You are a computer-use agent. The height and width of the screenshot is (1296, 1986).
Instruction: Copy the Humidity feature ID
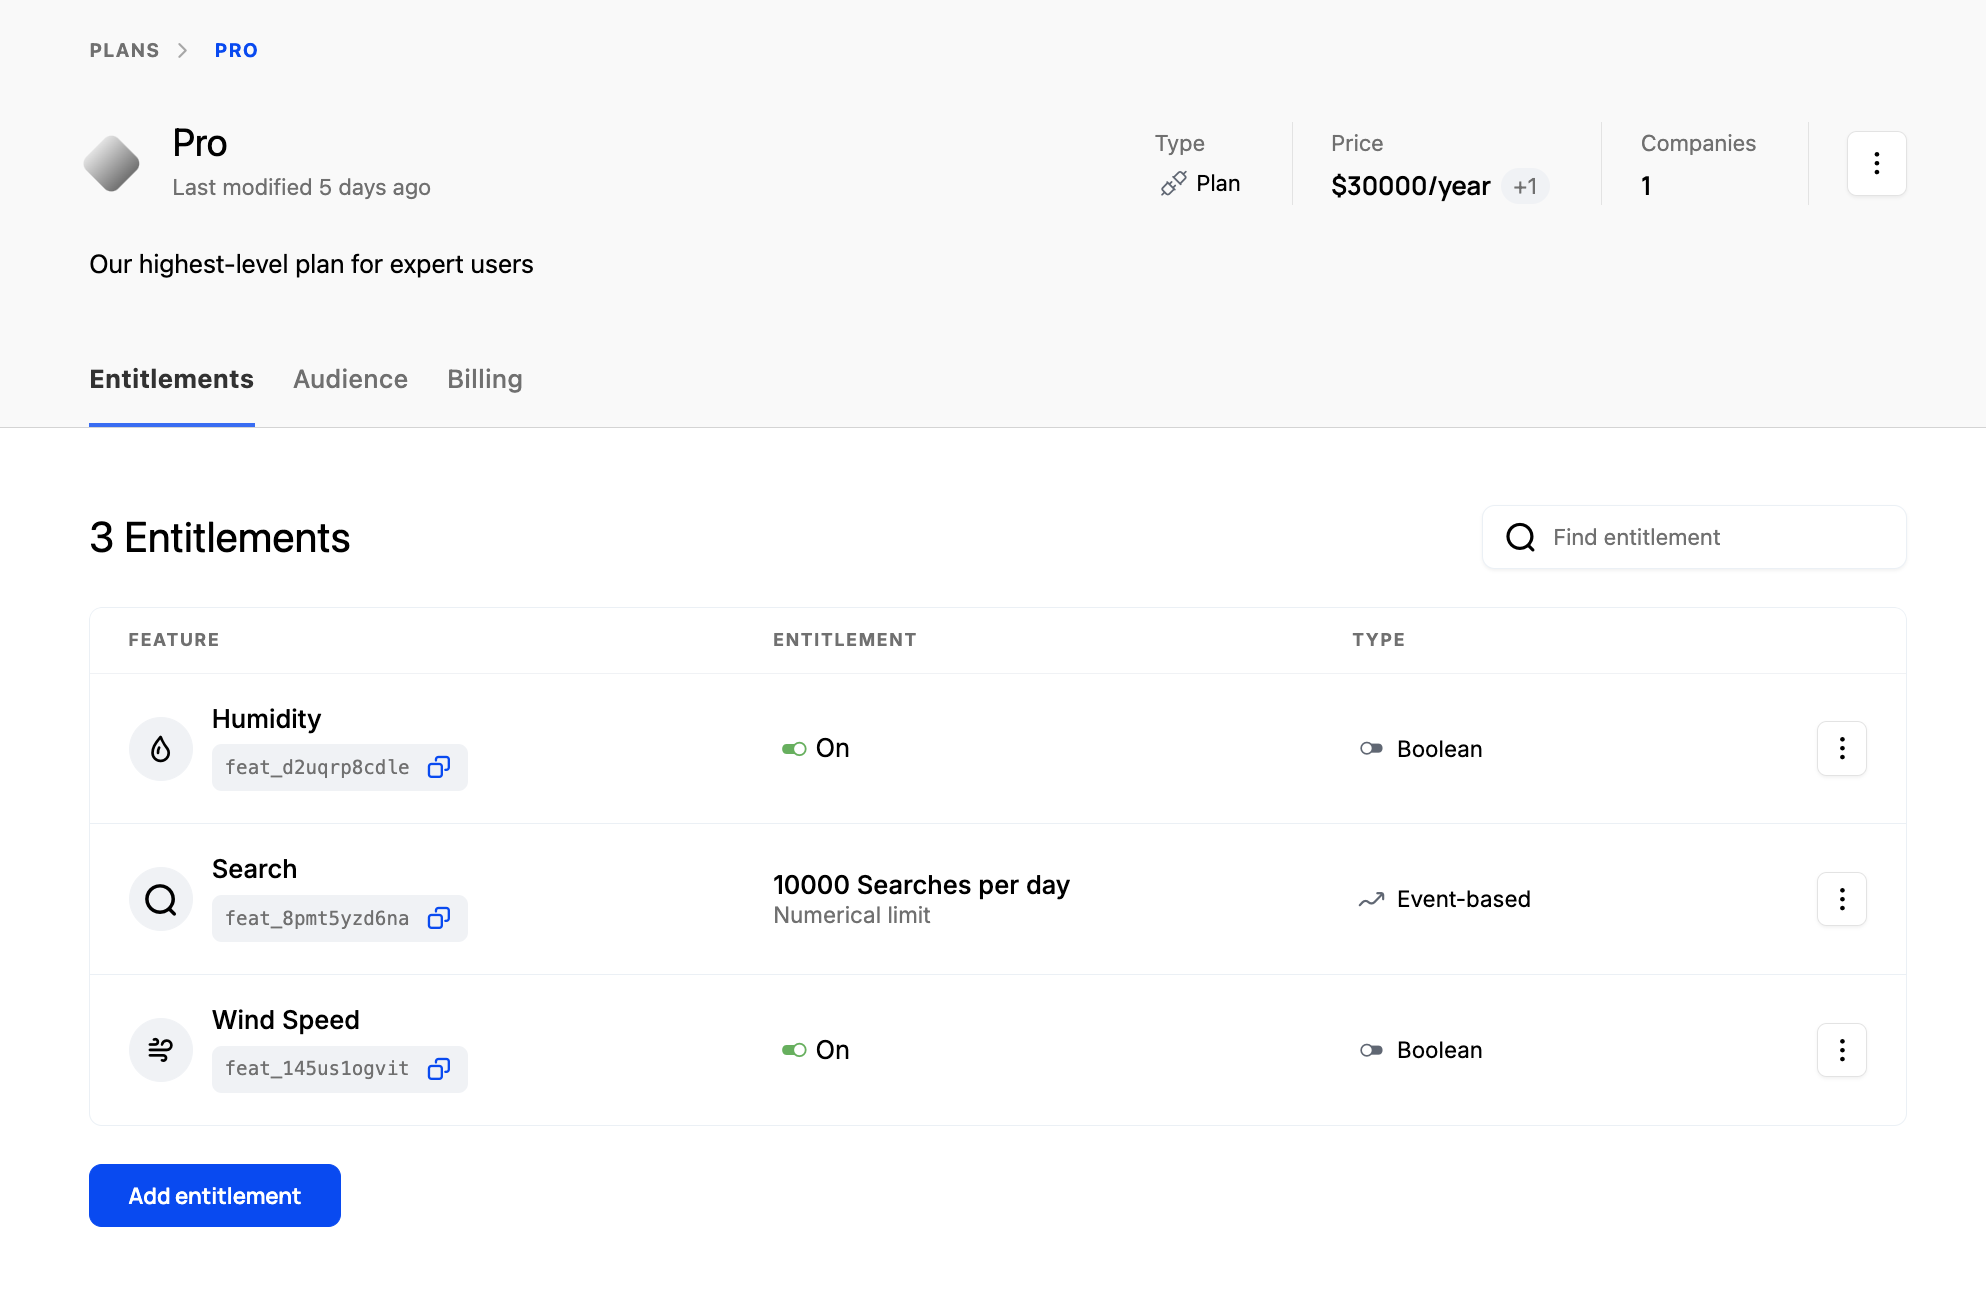(439, 767)
